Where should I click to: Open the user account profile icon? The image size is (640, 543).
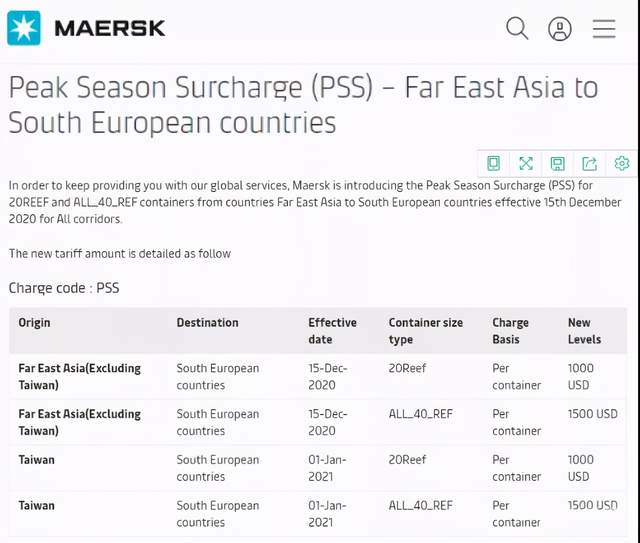(x=560, y=29)
